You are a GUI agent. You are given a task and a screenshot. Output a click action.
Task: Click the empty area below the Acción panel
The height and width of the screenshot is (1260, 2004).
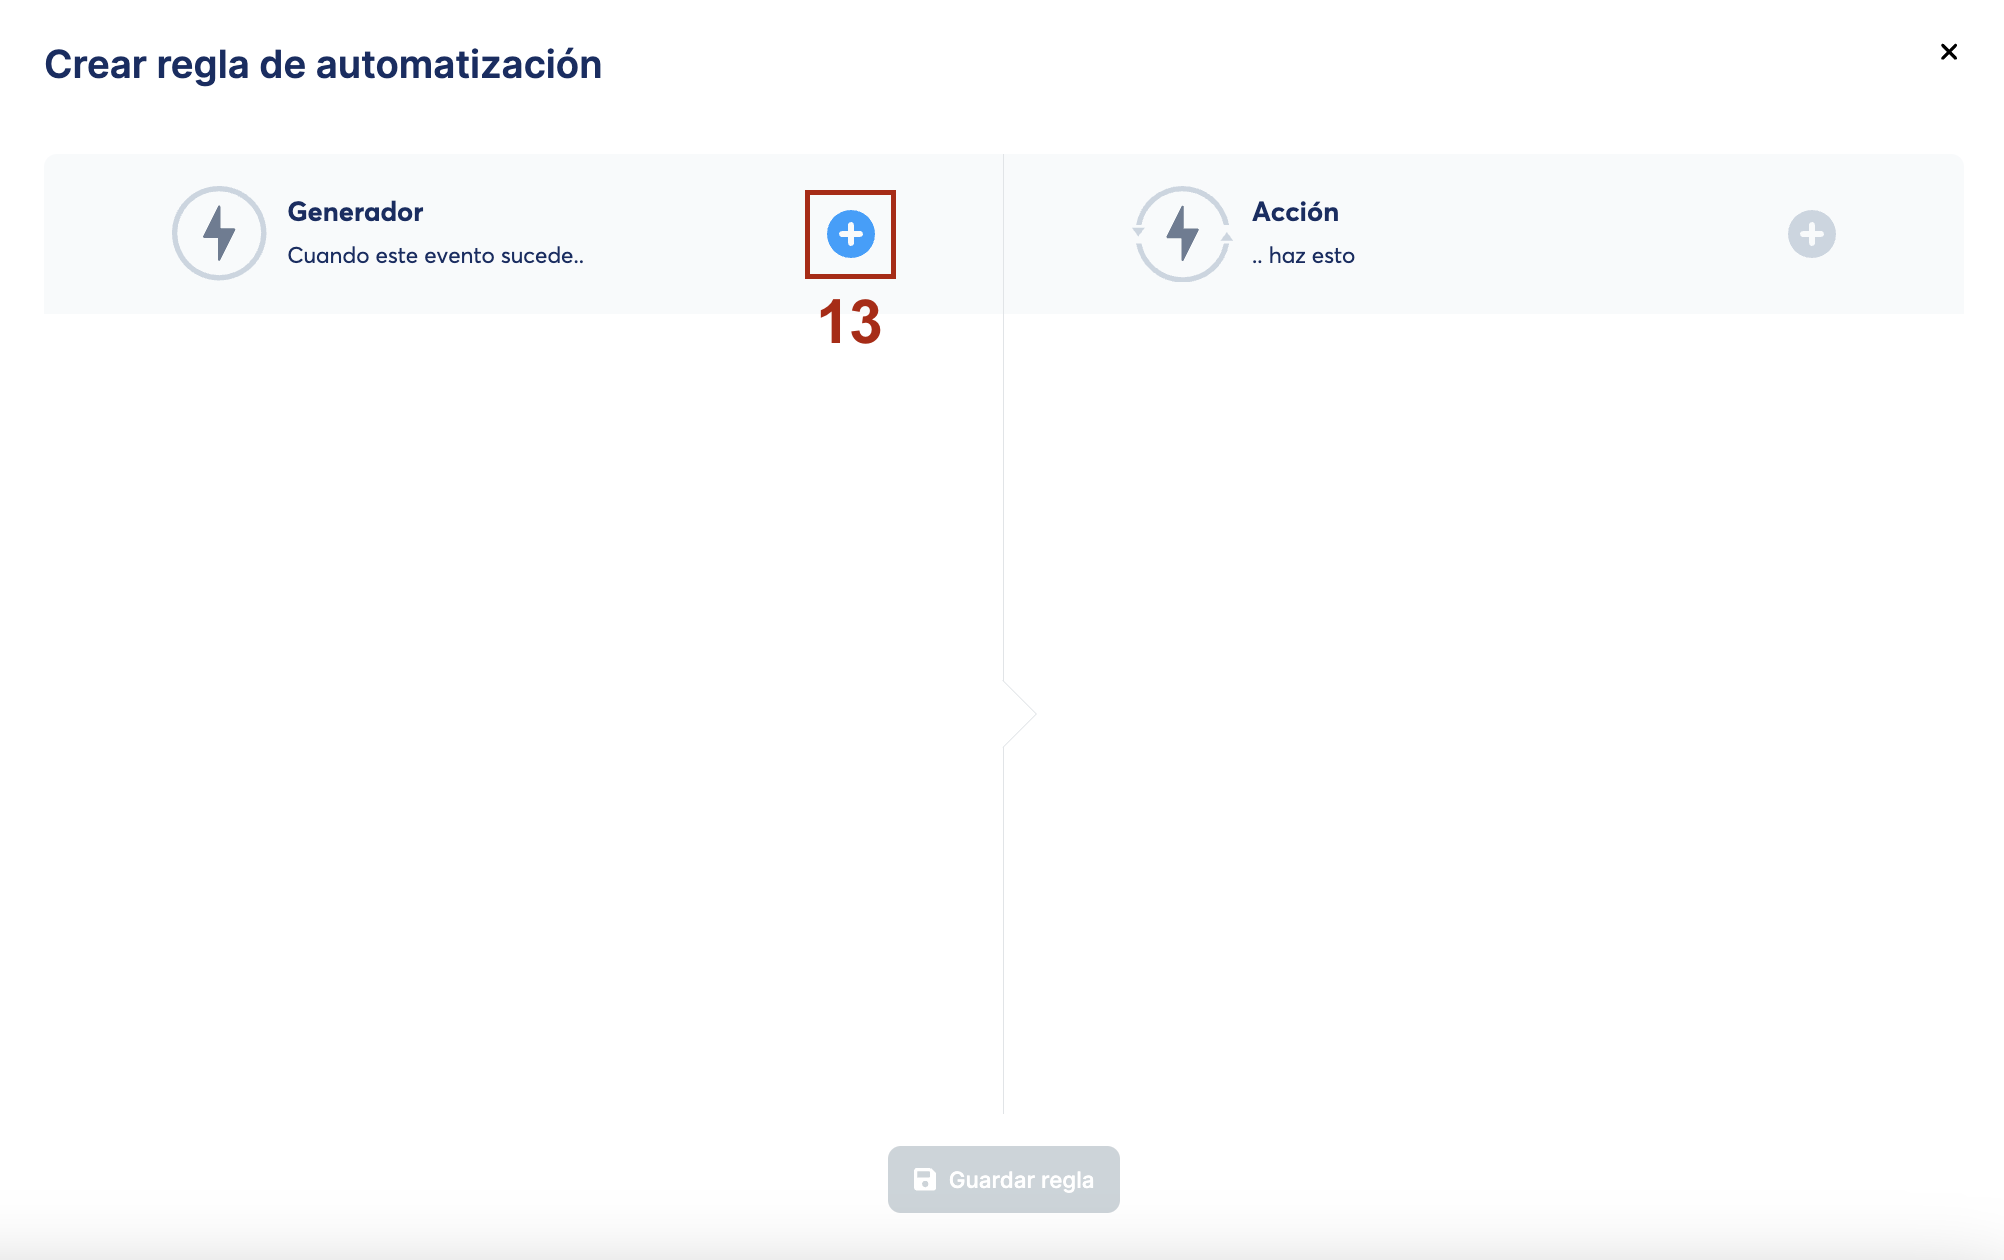tap(1500, 700)
